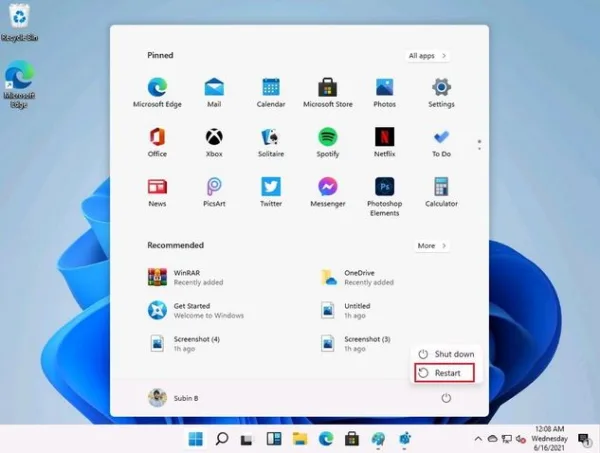Viewport: 600px width, 453px height.
Task: Launch Netflix from pinned apps
Action: click(385, 142)
